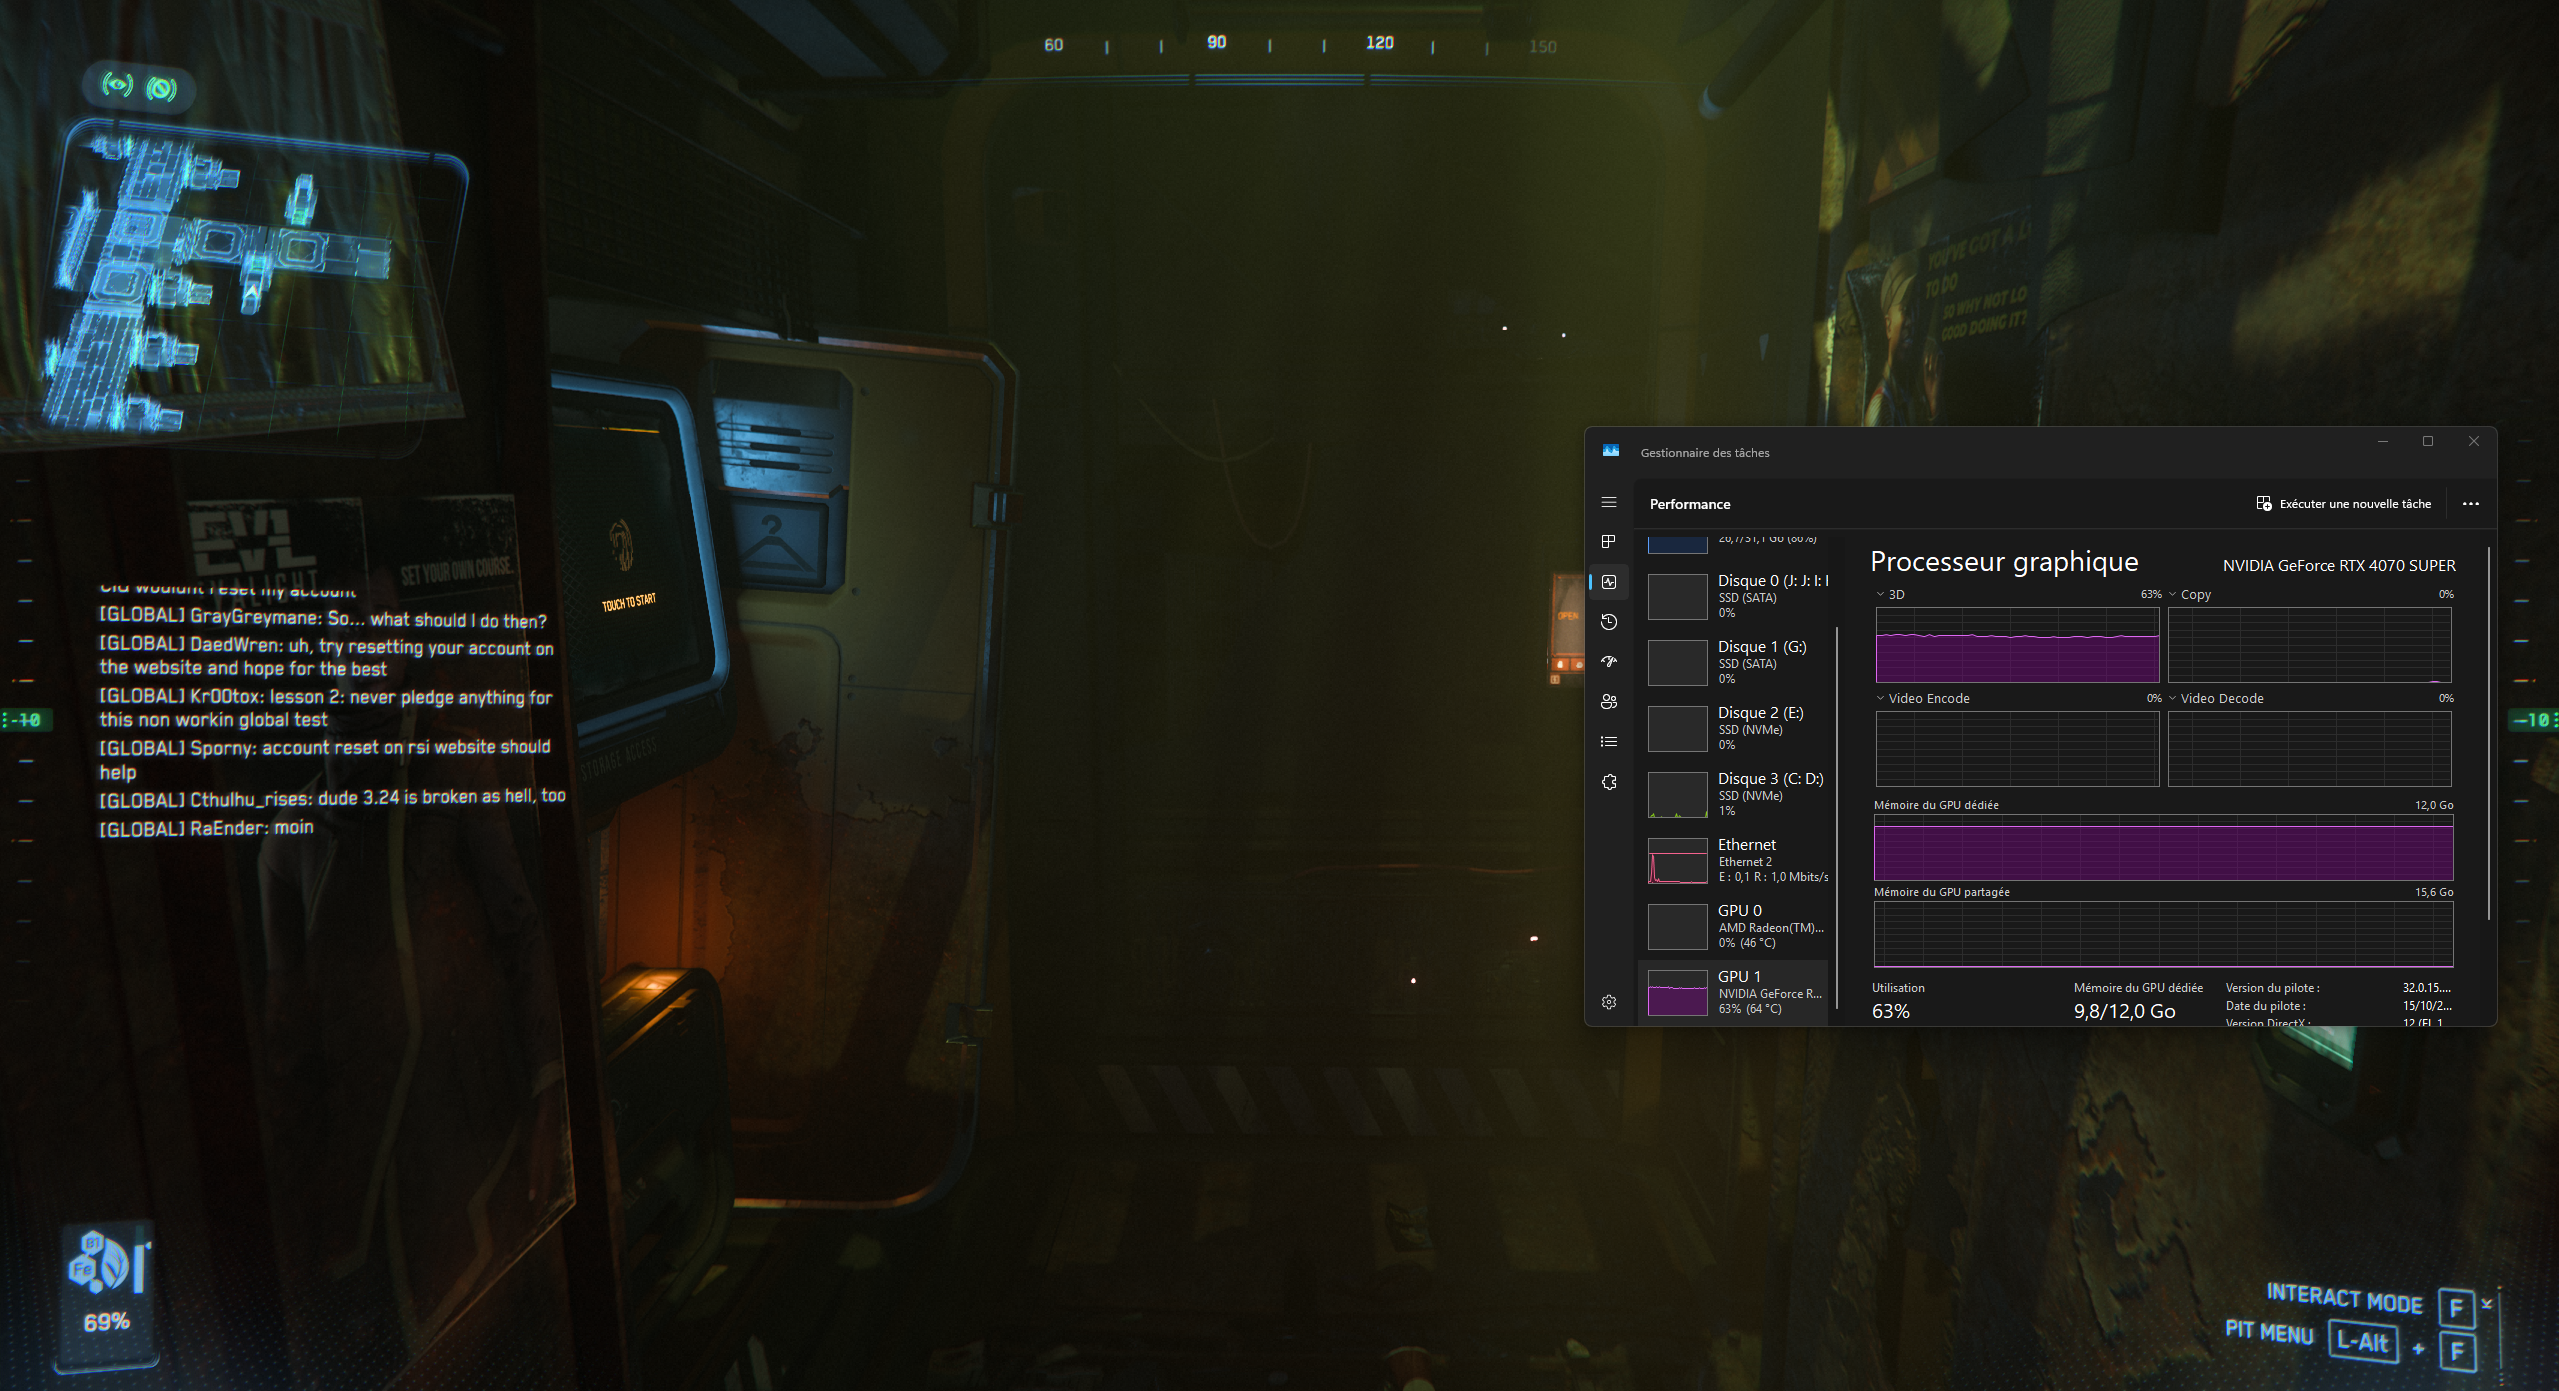Viewport: 2559px width, 1391px height.
Task: Click the Performance page title
Action: point(1689,504)
